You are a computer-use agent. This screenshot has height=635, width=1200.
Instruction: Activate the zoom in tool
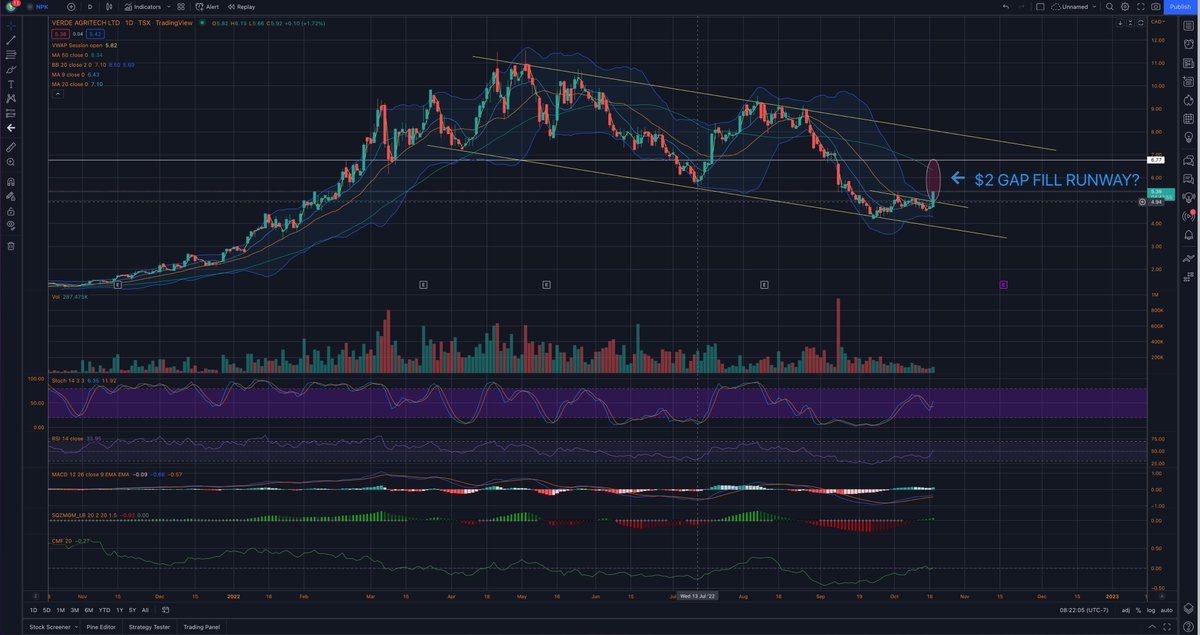coord(11,162)
